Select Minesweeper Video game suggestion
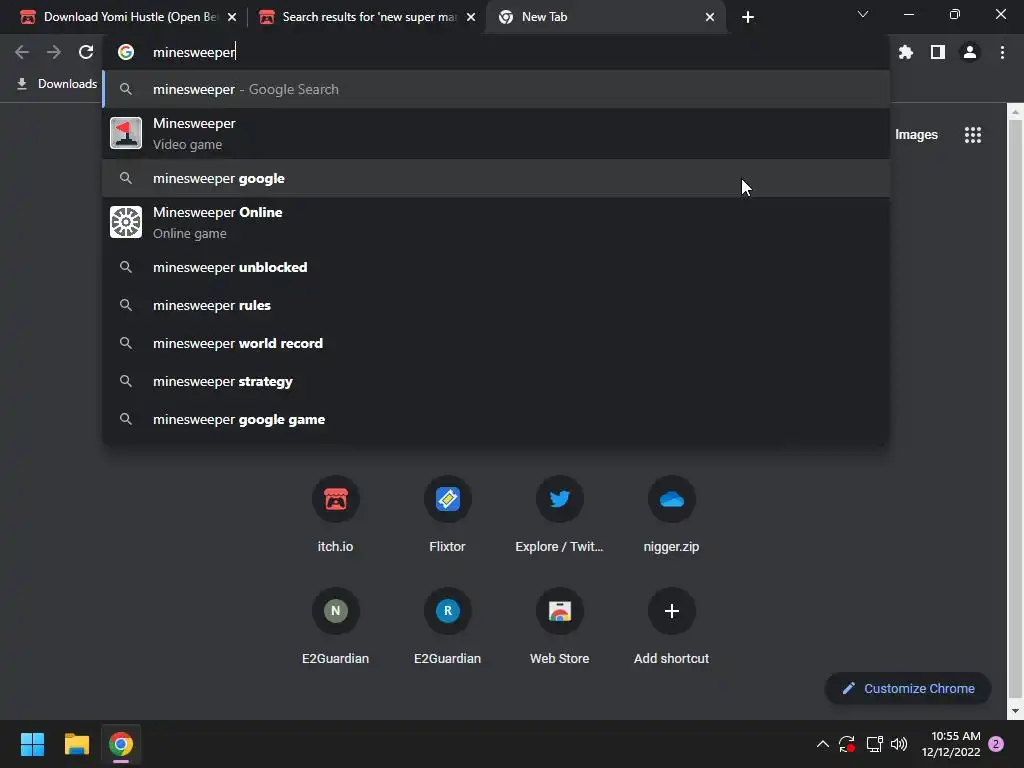 point(496,134)
